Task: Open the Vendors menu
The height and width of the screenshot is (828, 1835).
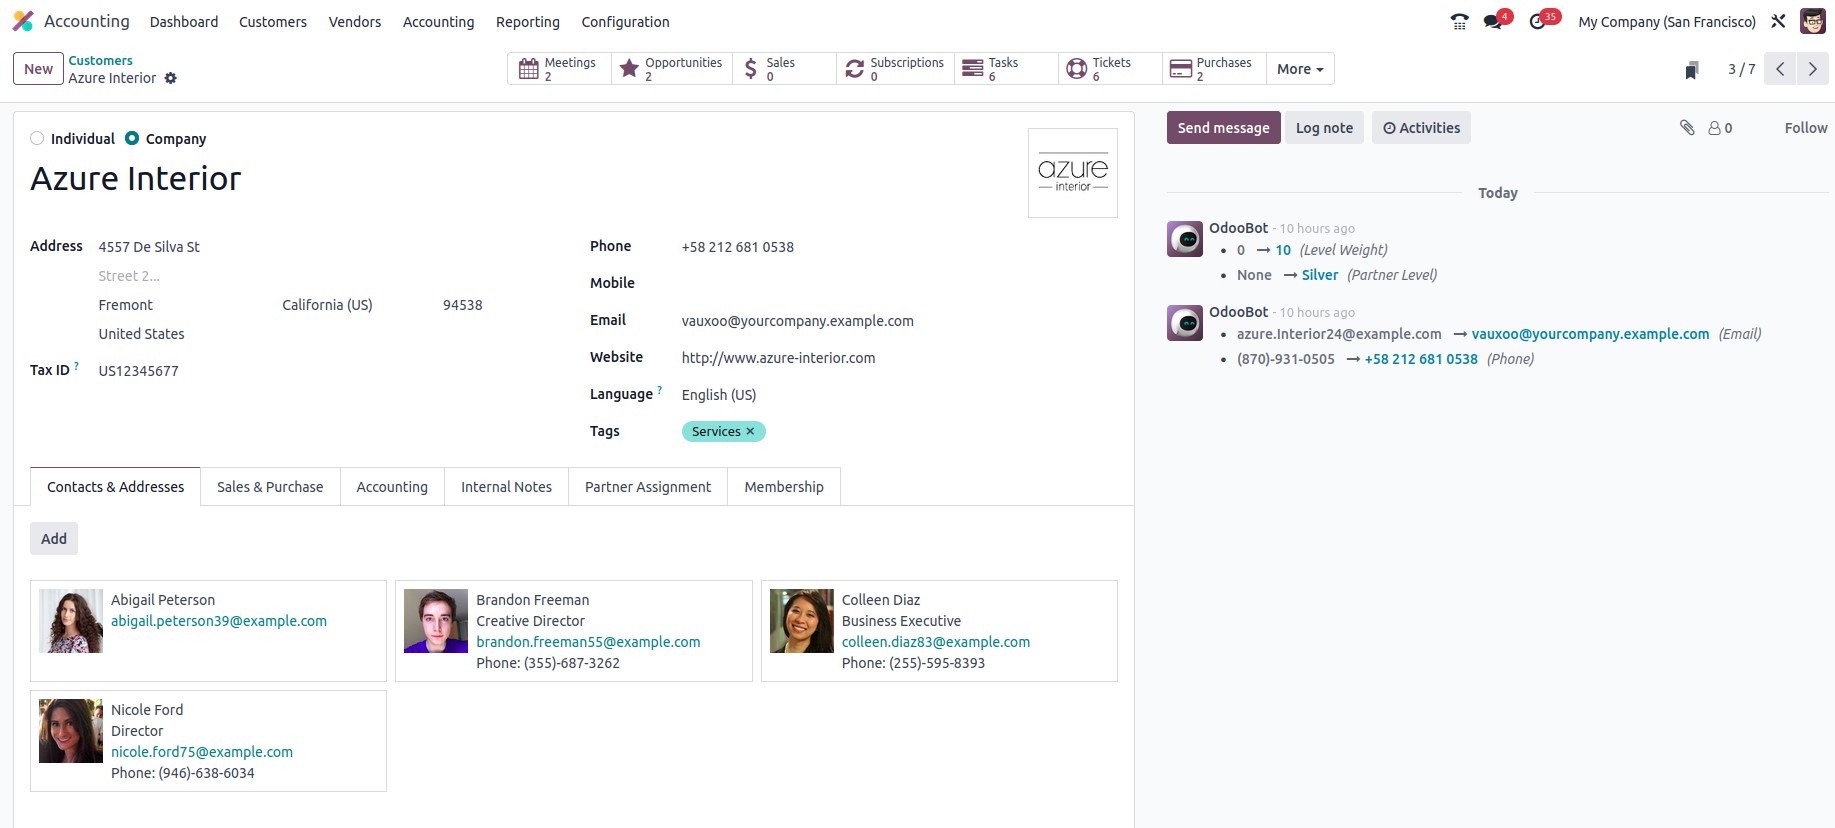Action: pyautogui.click(x=355, y=22)
